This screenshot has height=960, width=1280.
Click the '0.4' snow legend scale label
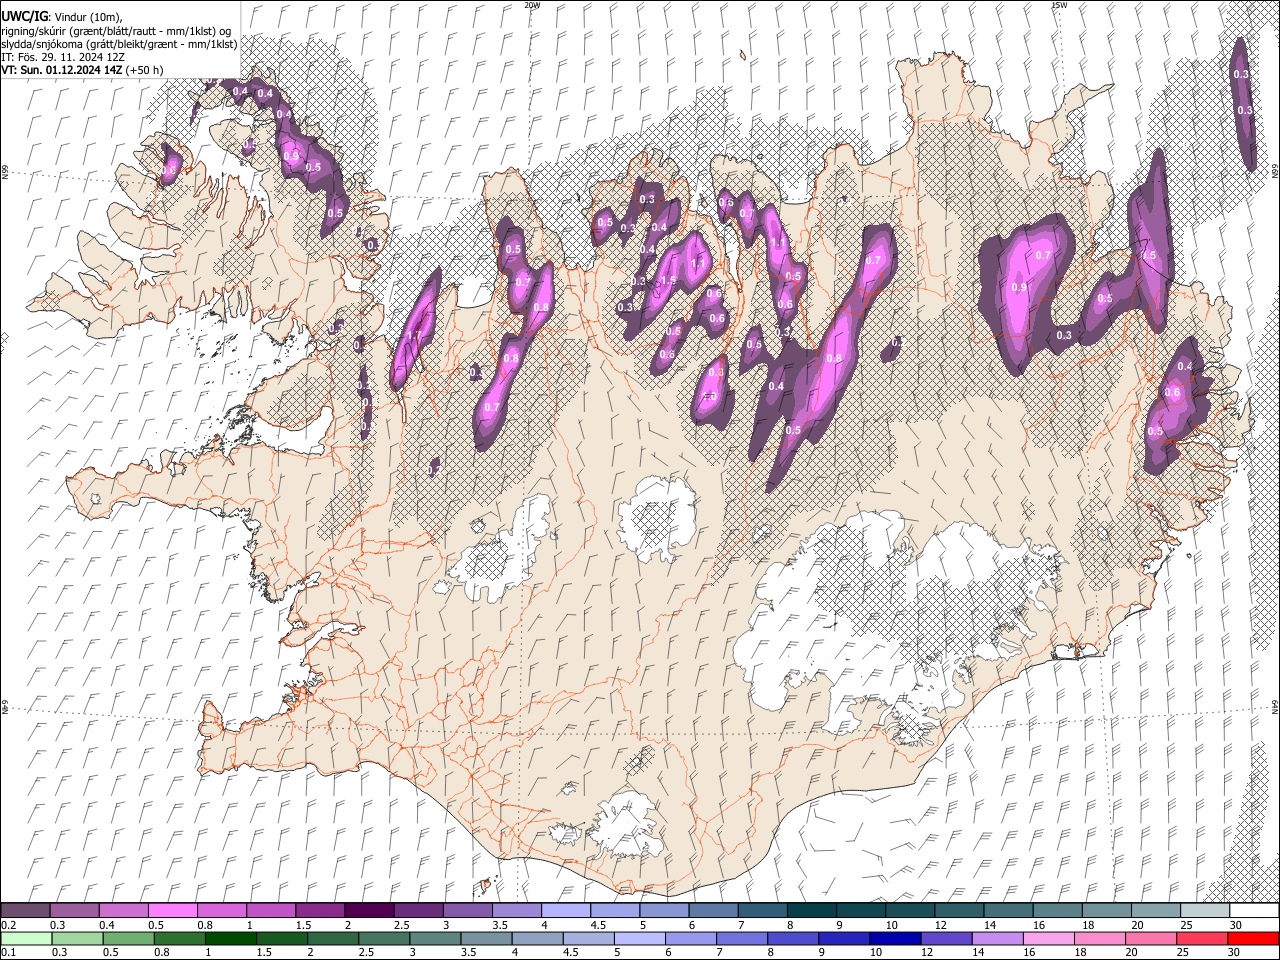point(106,925)
